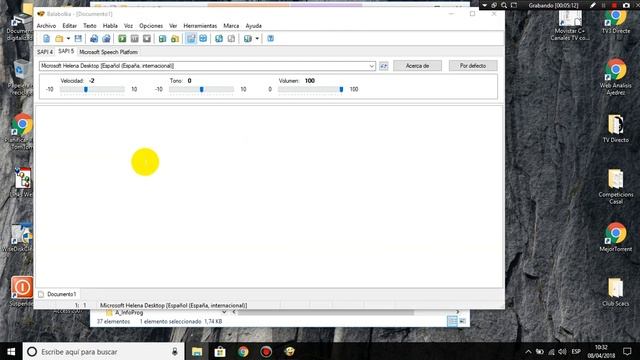Open the Ver menu

click(x=173, y=26)
